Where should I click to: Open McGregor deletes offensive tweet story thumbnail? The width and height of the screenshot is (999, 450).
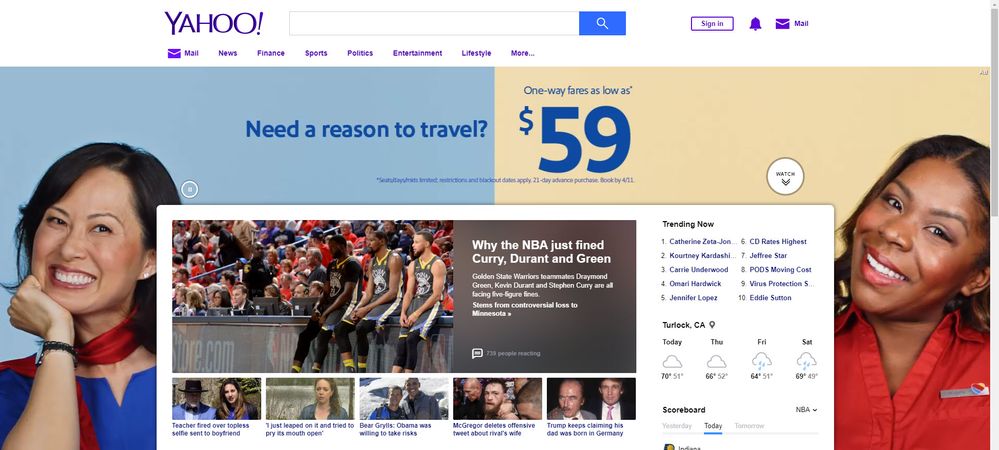498,399
